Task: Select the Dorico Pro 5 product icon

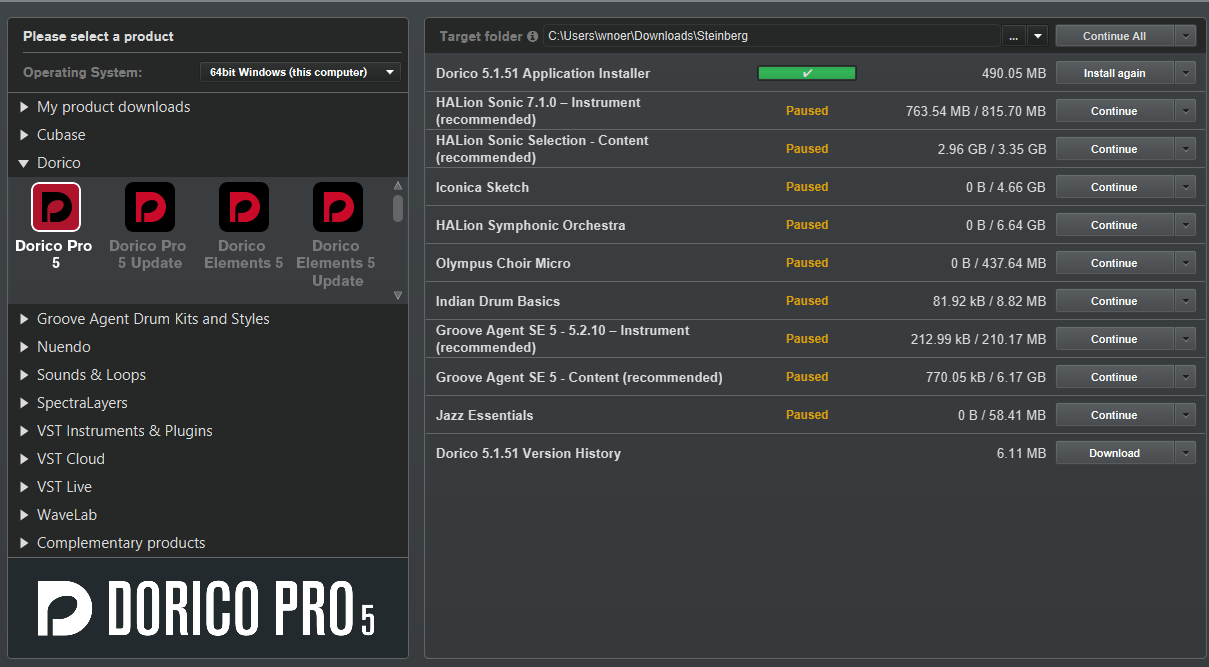Action: coord(56,207)
